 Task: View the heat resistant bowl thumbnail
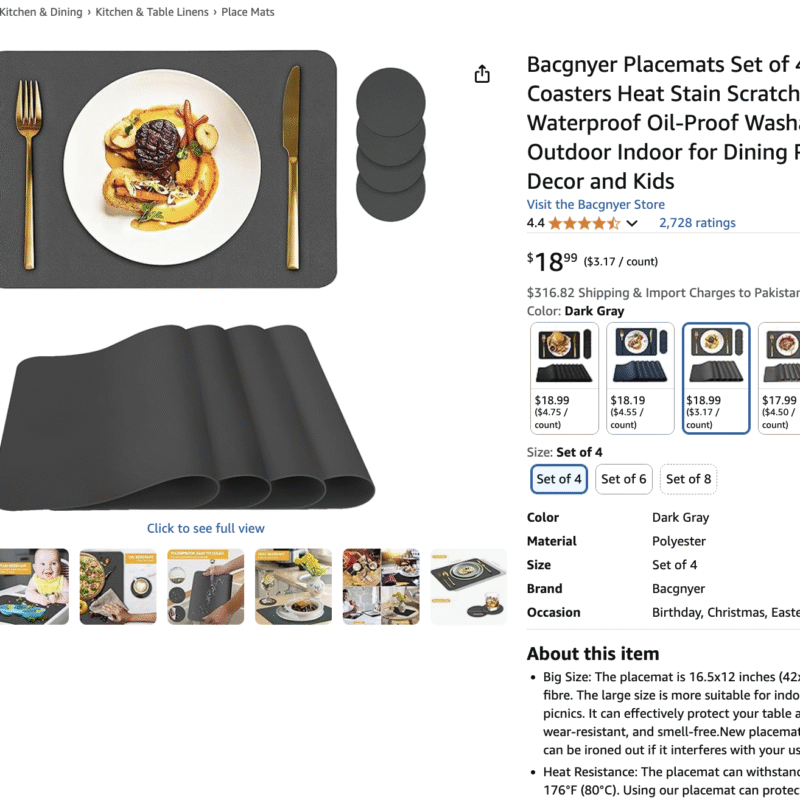click(293, 587)
